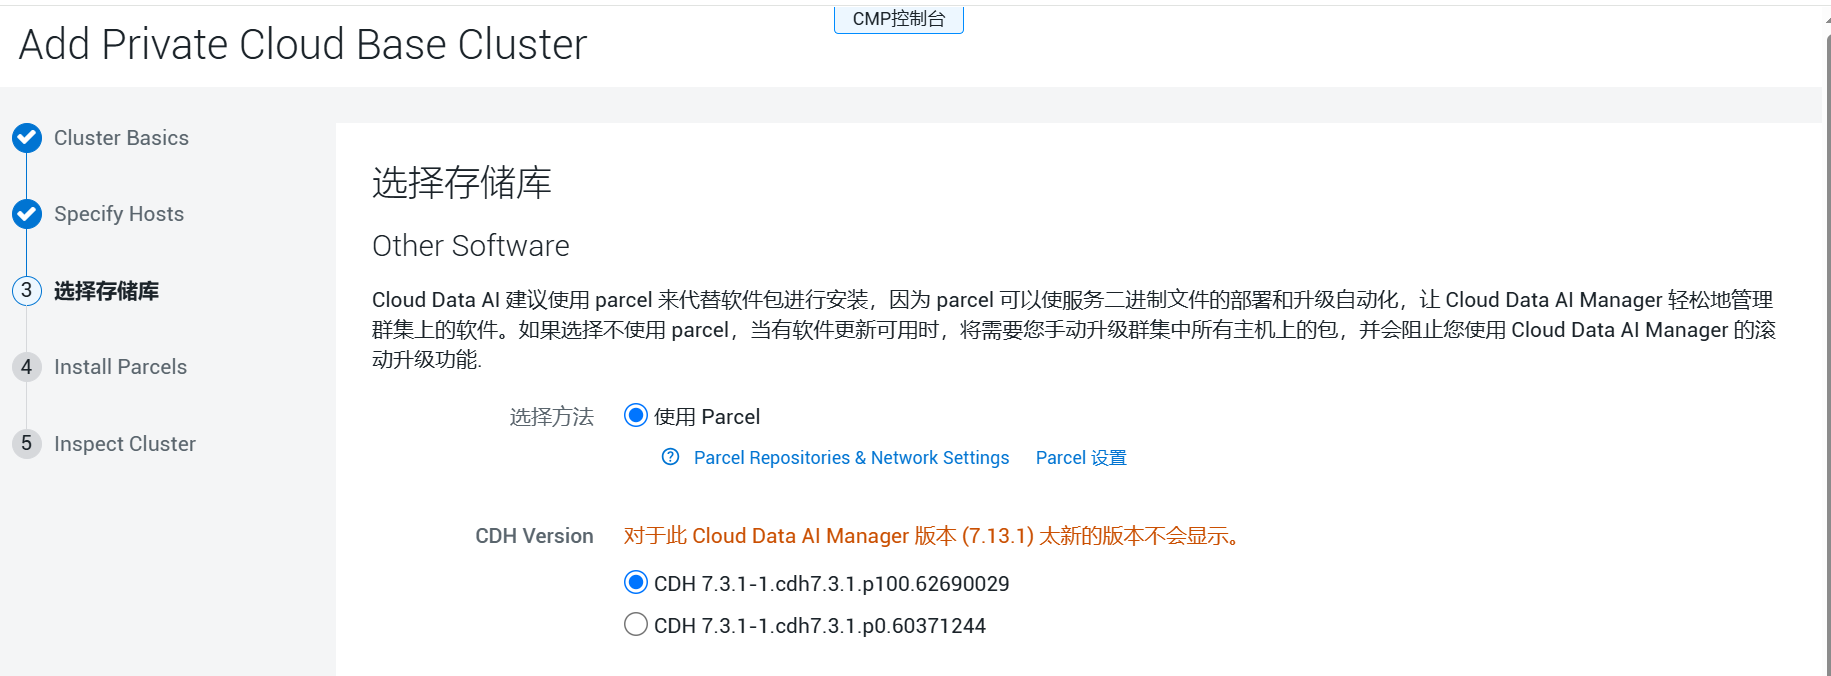
Task: Select the 使用 Parcel radio button
Action: pos(636,416)
